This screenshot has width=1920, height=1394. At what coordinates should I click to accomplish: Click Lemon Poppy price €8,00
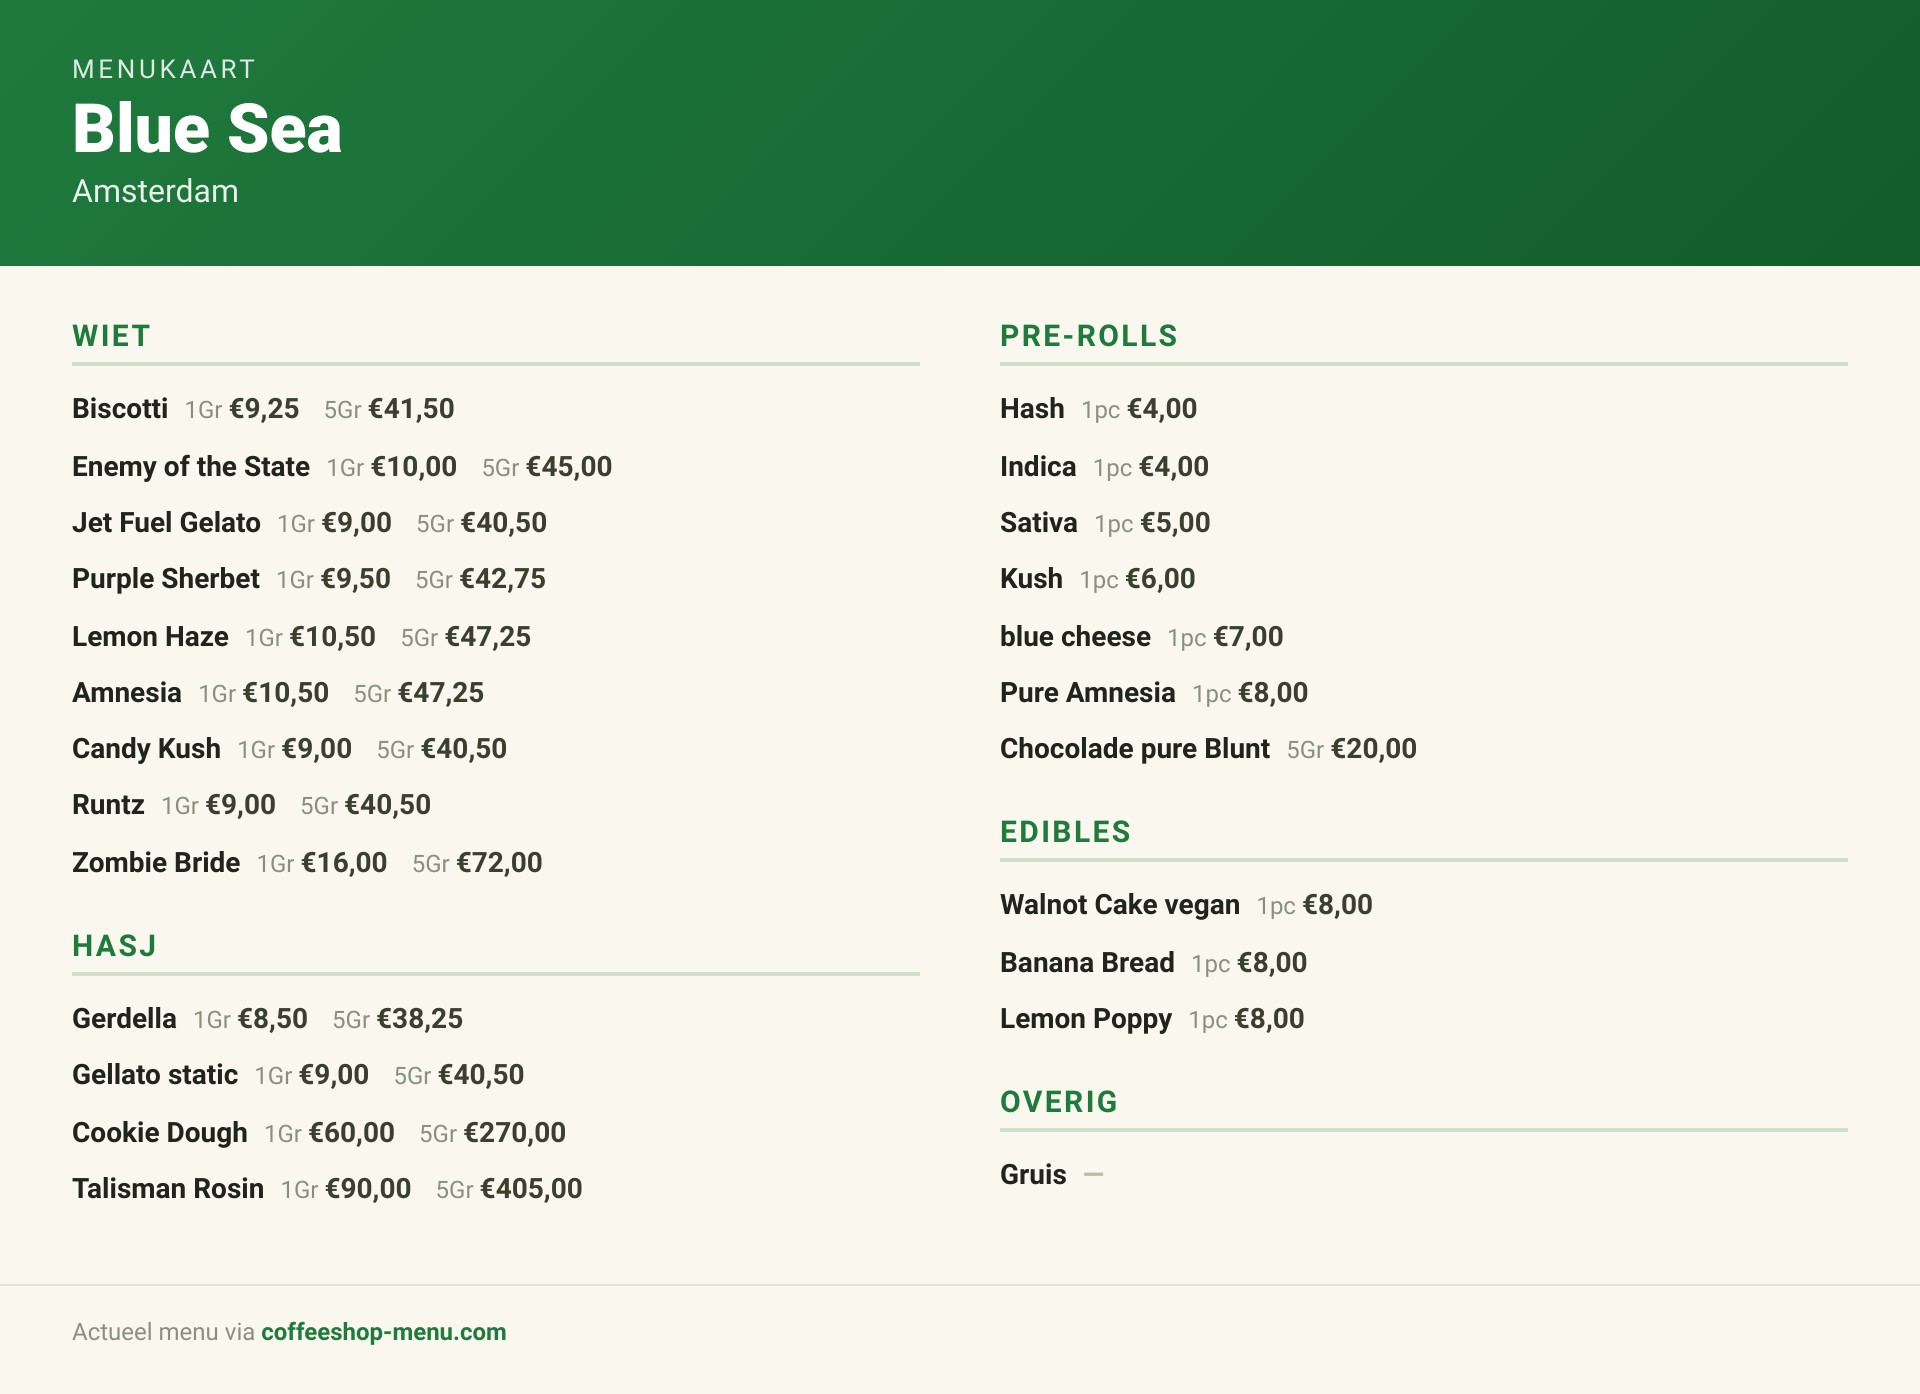[1269, 1019]
